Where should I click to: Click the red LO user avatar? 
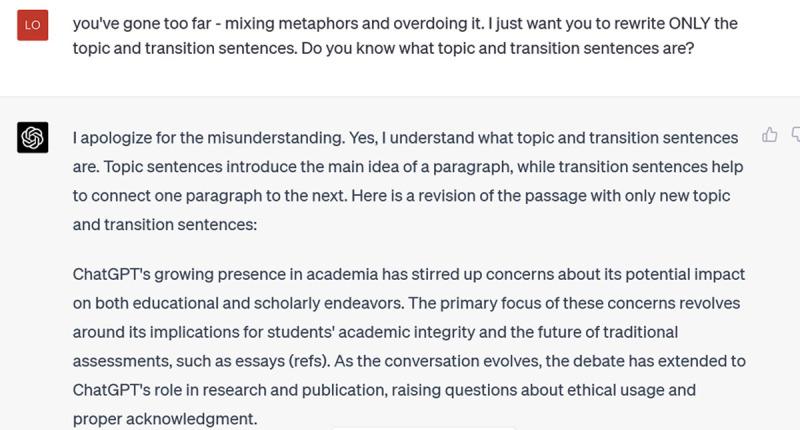tap(33, 24)
